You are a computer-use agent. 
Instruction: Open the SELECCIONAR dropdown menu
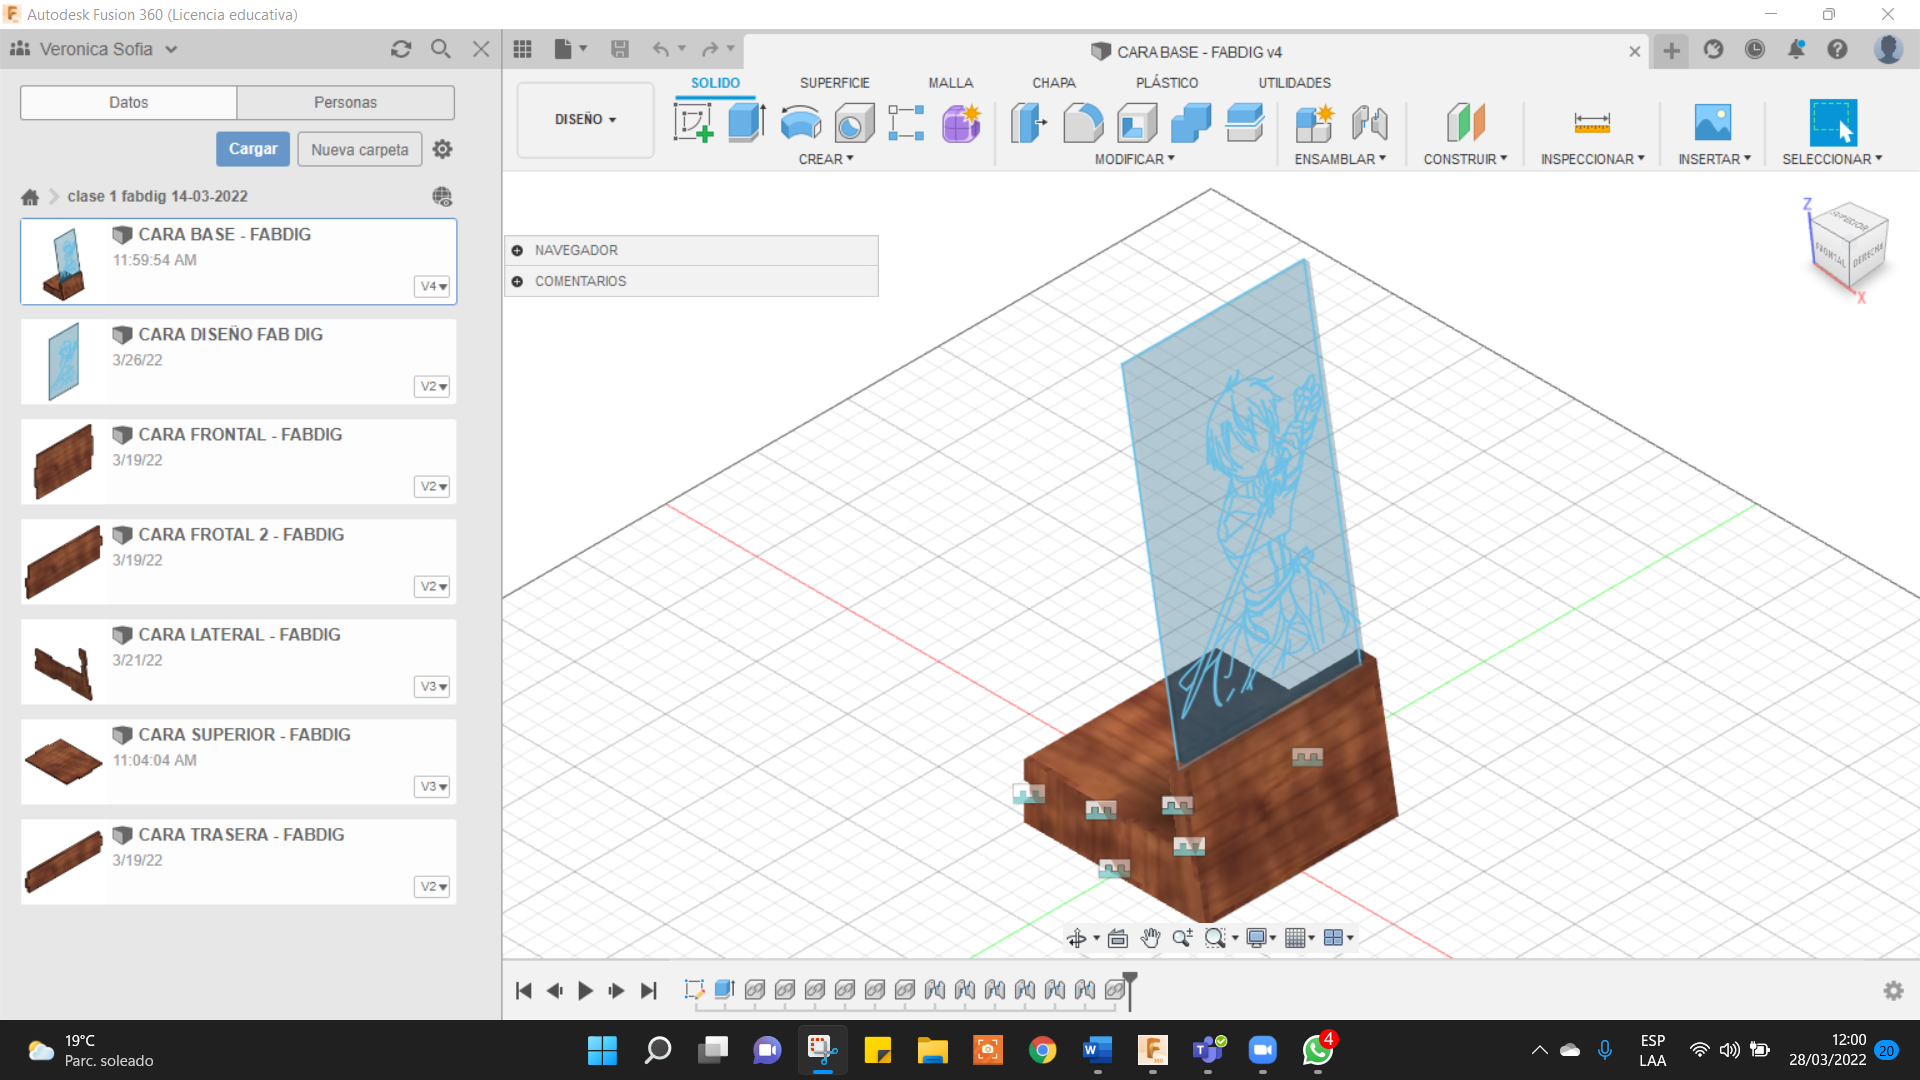(x=1832, y=159)
